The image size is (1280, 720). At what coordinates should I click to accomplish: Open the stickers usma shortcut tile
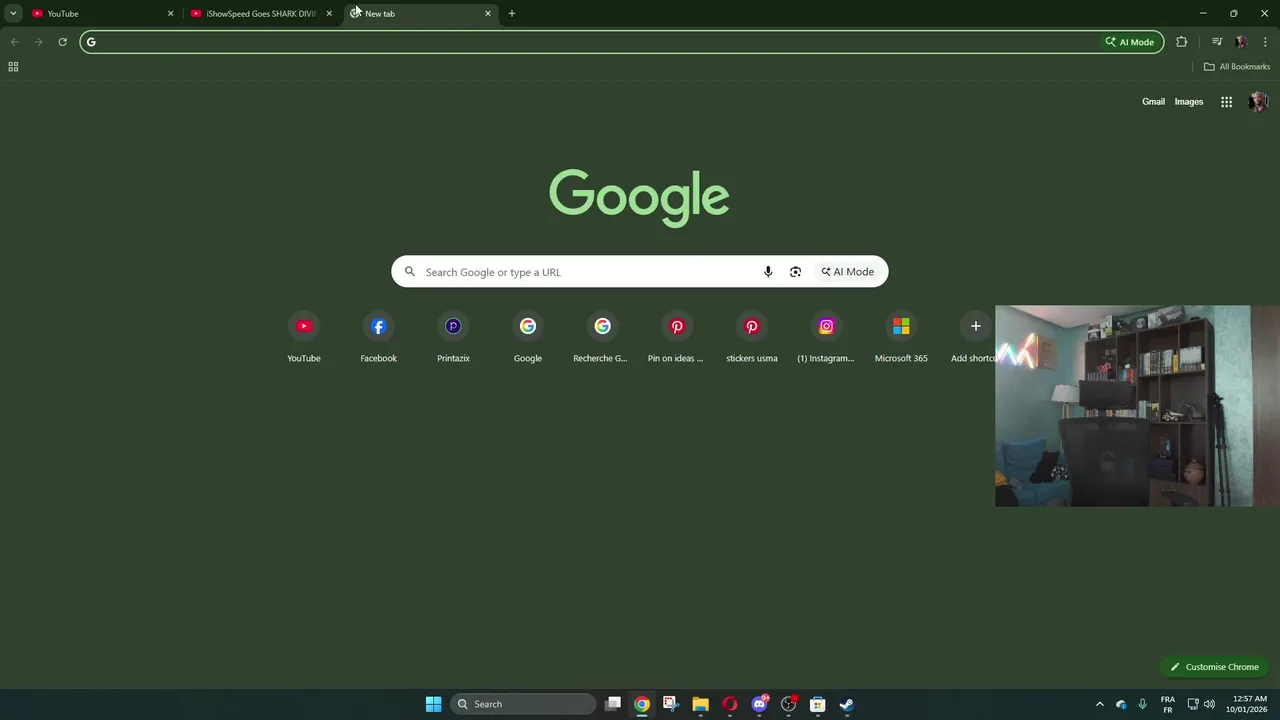(752, 337)
